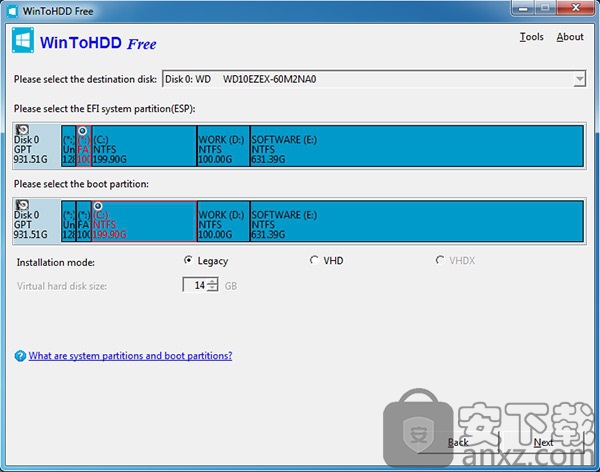Pick the FAT partition in the boot partition map
Image resolution: width=600 pixels, height=472 pixels.
[x=84, y=221]
